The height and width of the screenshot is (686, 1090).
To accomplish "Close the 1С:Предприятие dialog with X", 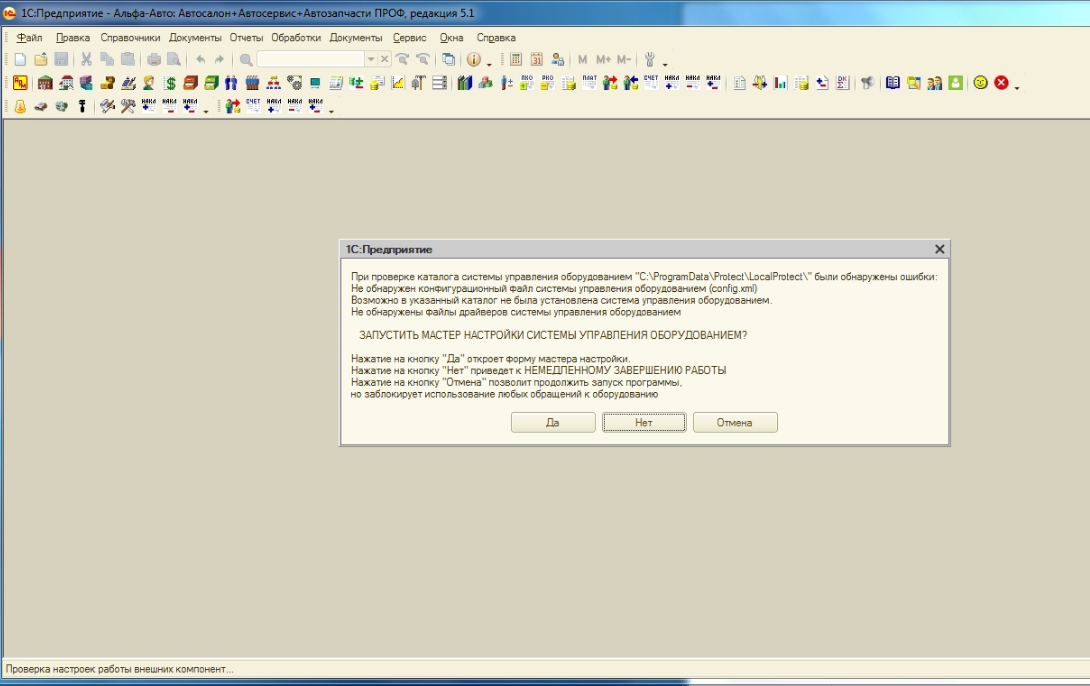I will [939, 249].
